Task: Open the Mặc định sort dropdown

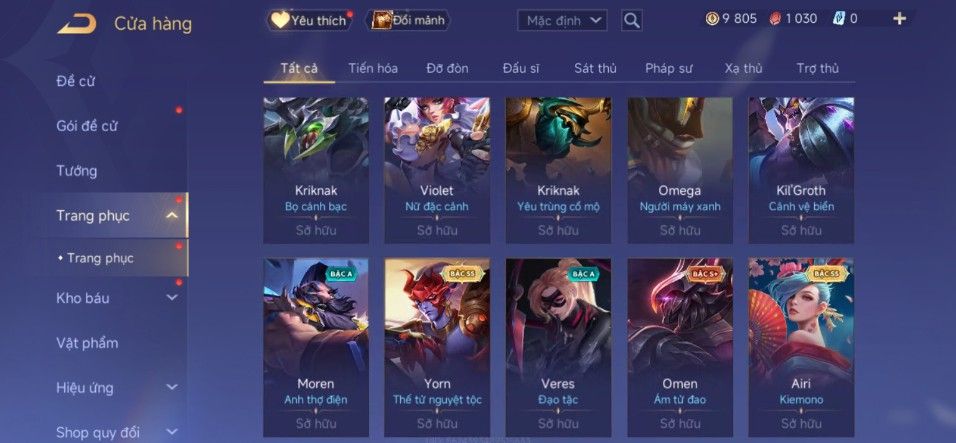Action: click(x=562, y=21)
